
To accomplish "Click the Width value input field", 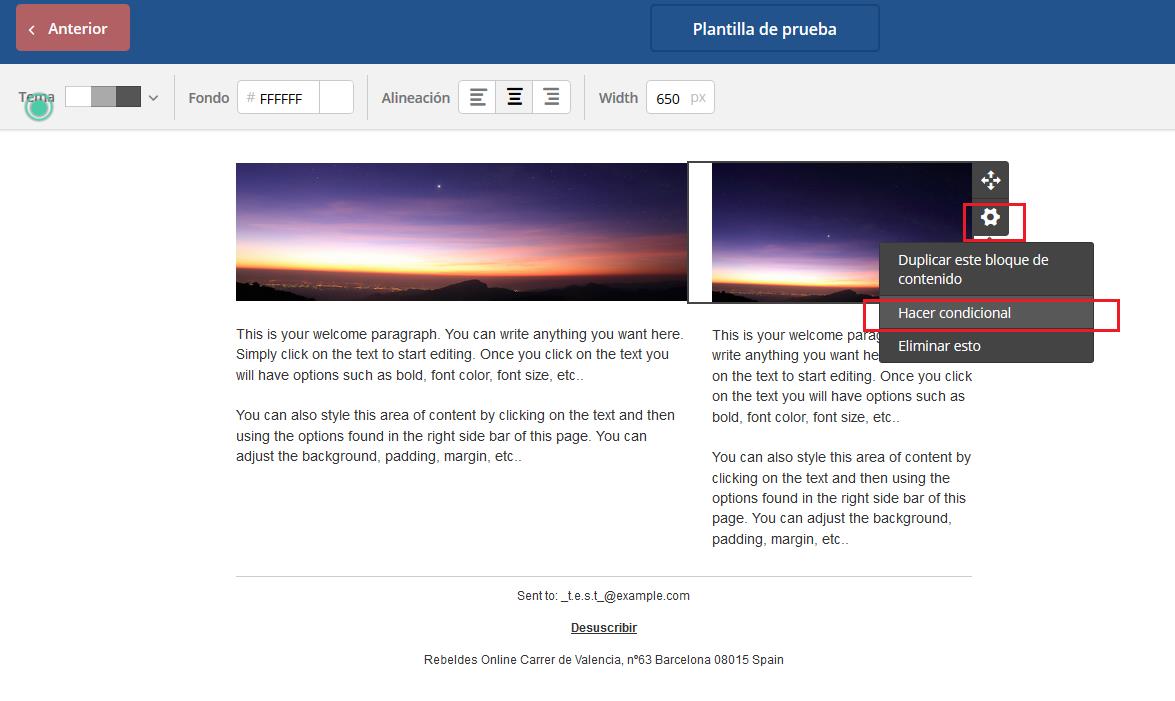I will click(668, 98).
